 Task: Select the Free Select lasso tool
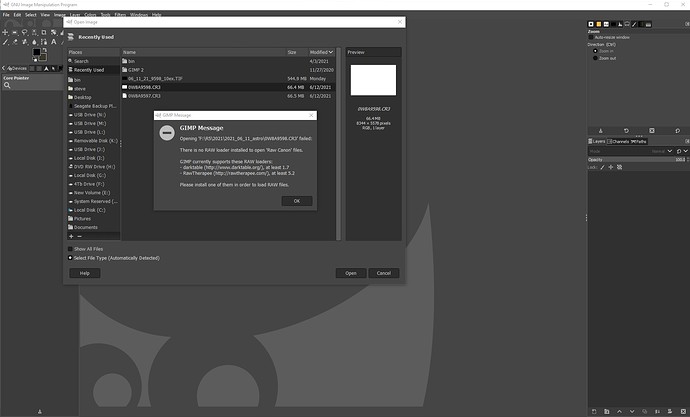[x=24, y=32]
